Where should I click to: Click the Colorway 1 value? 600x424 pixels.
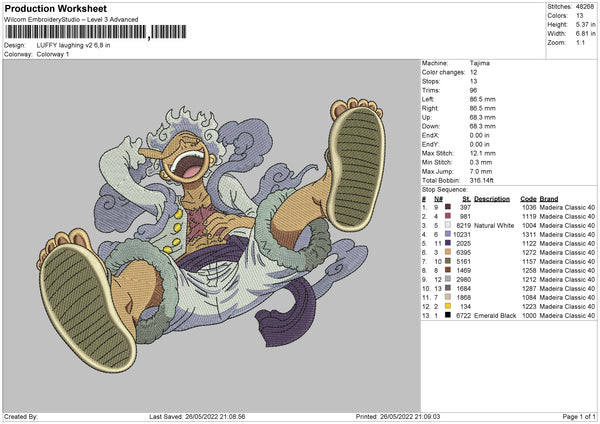[53, 54]
